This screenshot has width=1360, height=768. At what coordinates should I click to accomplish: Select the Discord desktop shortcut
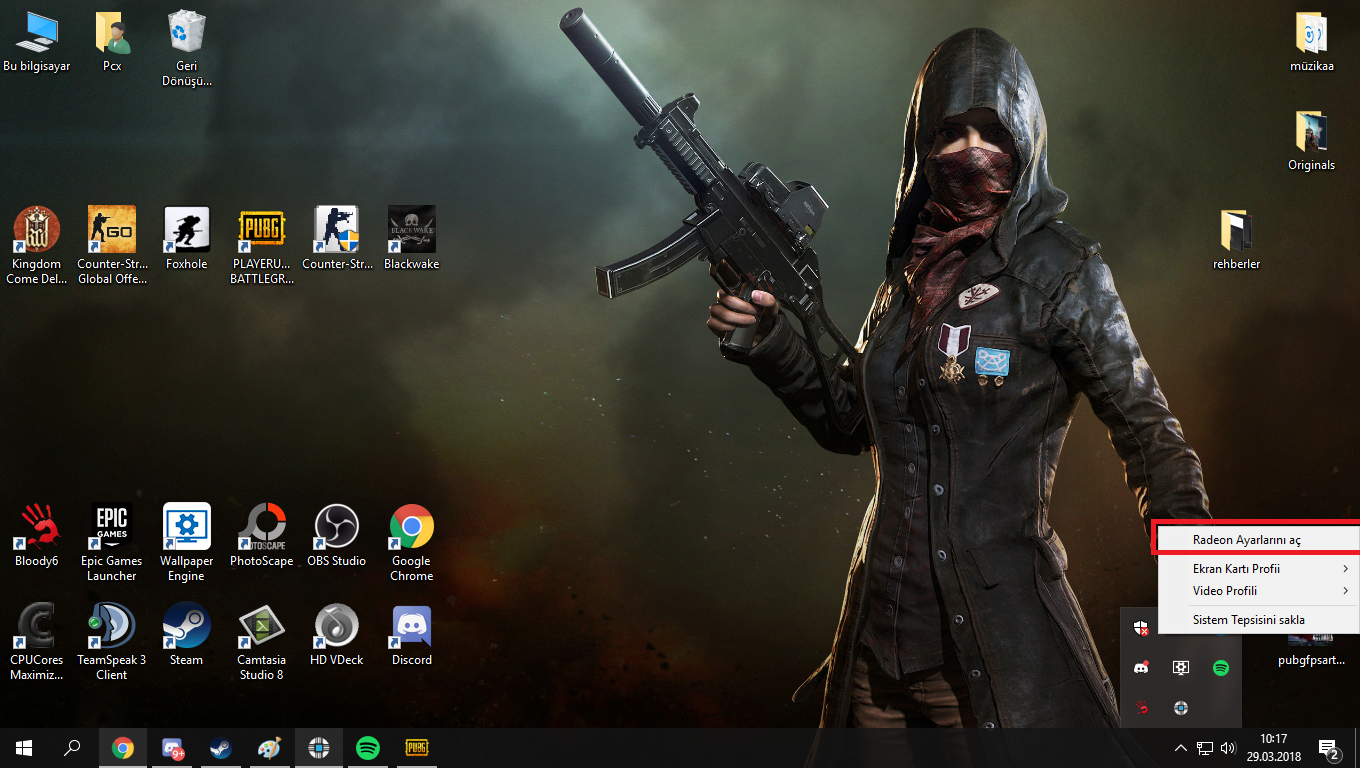point(411,634)
